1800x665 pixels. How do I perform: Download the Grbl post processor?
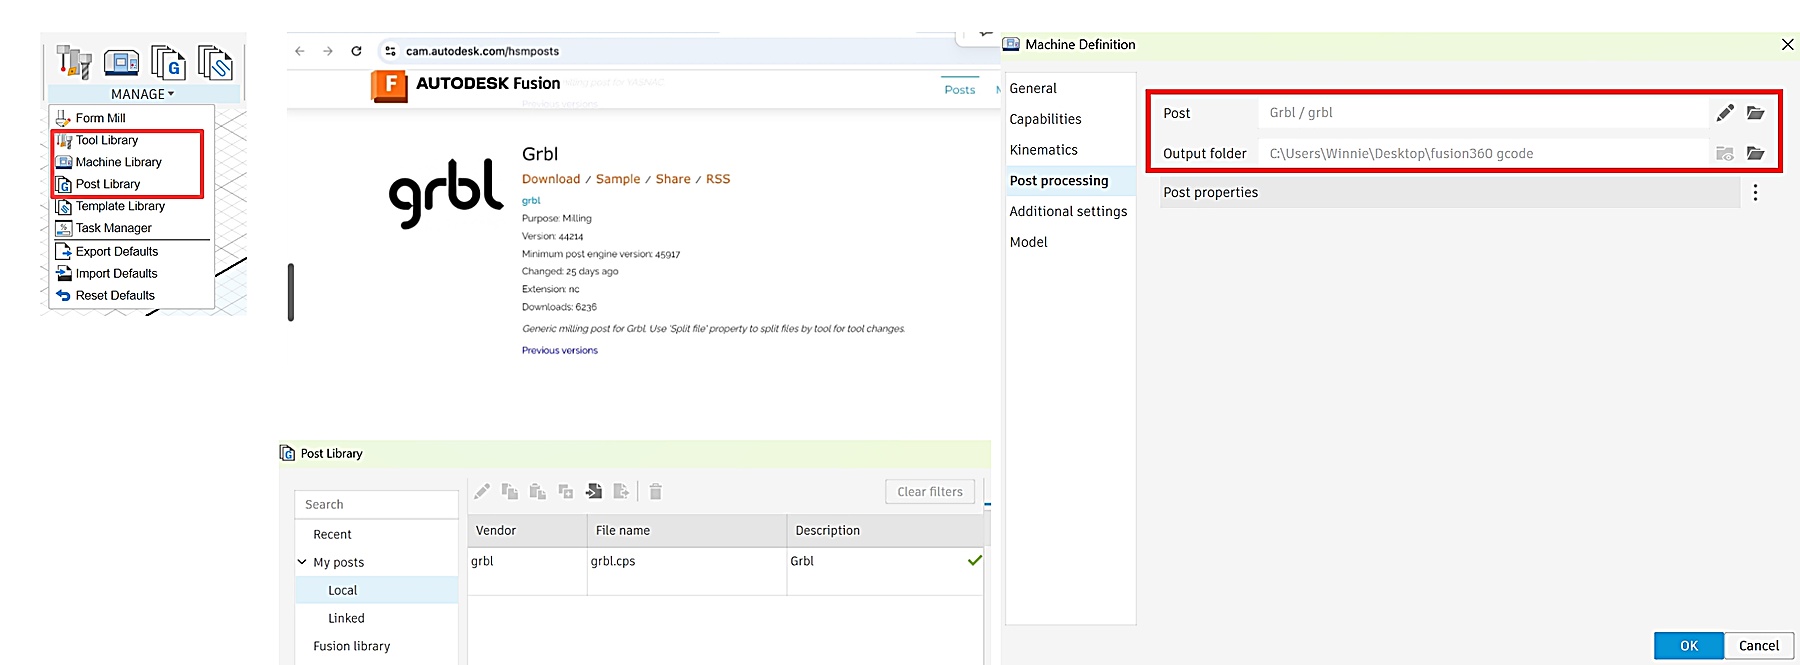[x=551, y=179]
